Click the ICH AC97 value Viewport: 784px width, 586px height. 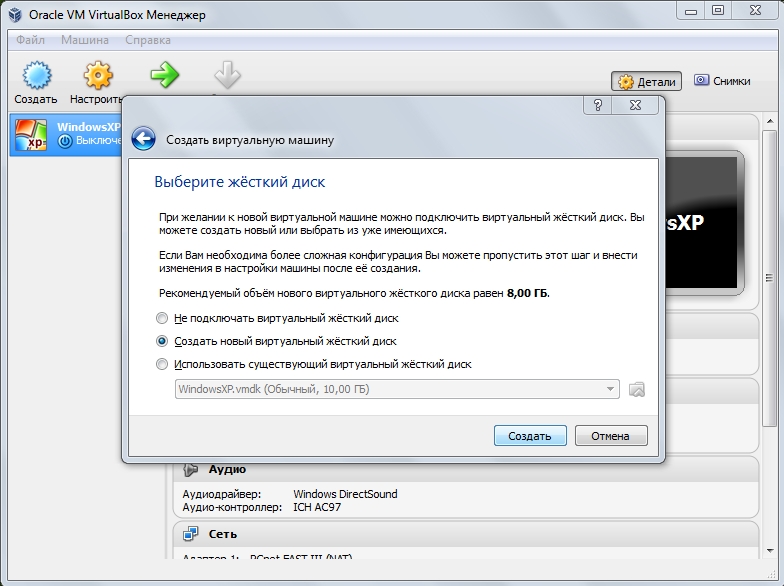317,507
